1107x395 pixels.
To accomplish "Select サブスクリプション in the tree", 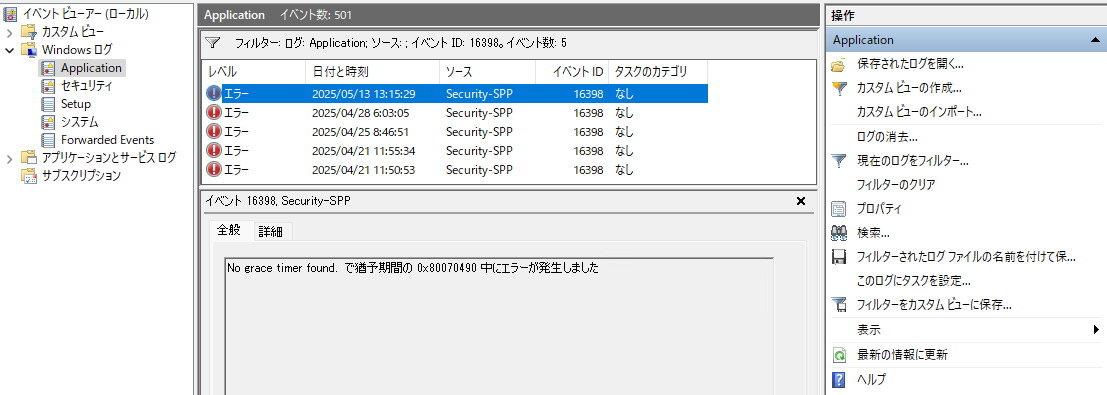I will [x=81, y=176].
